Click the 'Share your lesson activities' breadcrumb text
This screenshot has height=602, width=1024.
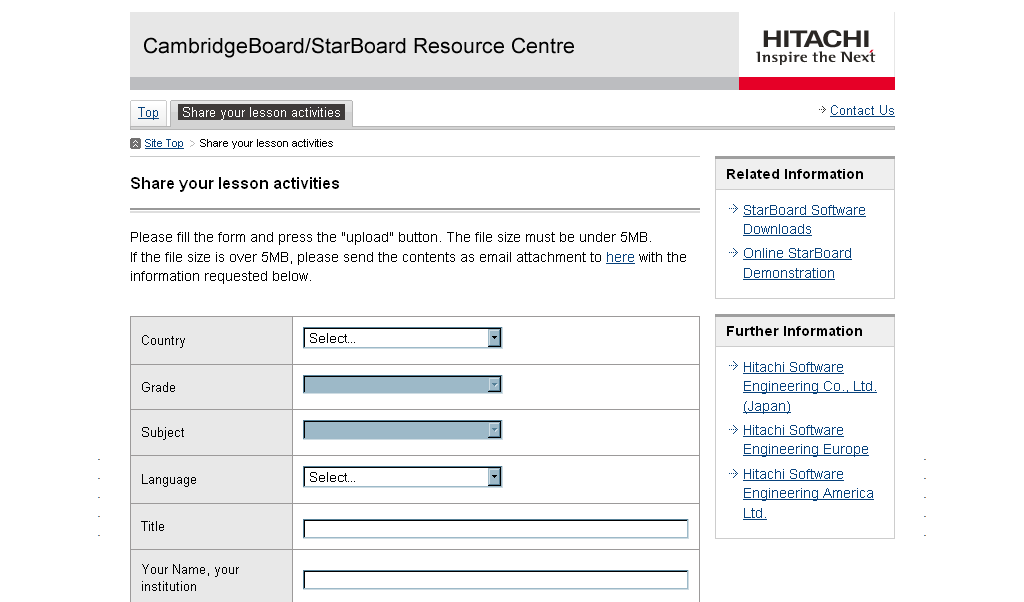pyautogui.click(x=266, y=143)
